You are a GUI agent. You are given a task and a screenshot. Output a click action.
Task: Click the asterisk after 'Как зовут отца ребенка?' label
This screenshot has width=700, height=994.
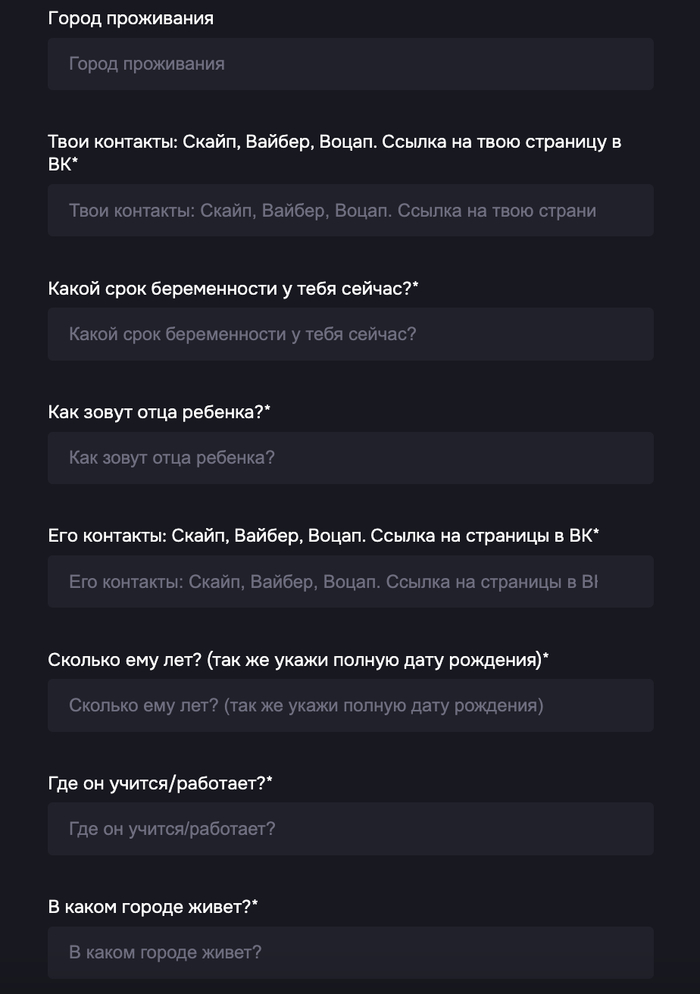click(268, 410)
